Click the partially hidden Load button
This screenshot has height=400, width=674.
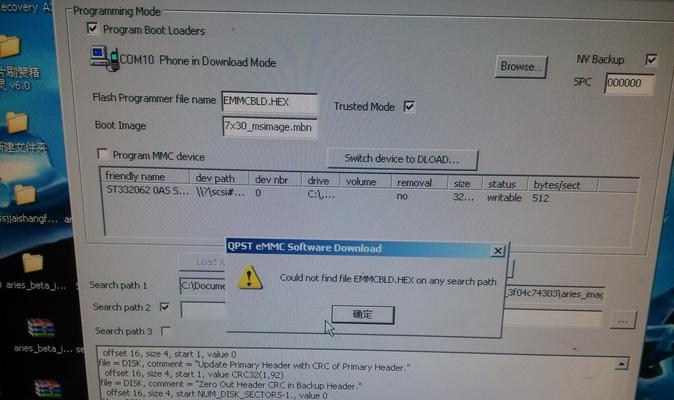[x=202, y=262]
